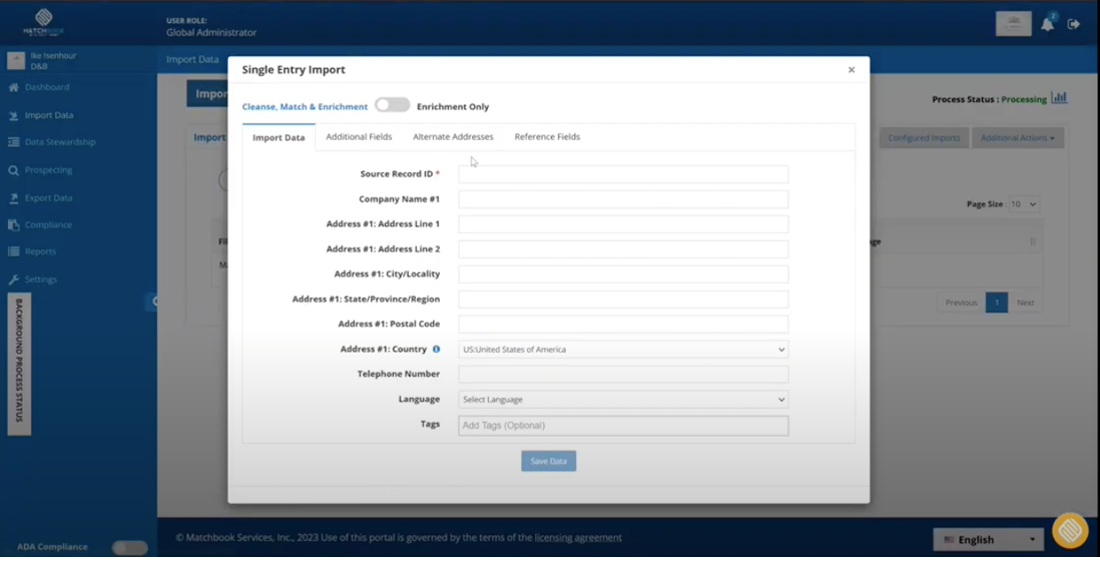This screenshot has width=1100, height=562.
Task: Click the Source Record ID field
Action: click(x=623, y=174)
